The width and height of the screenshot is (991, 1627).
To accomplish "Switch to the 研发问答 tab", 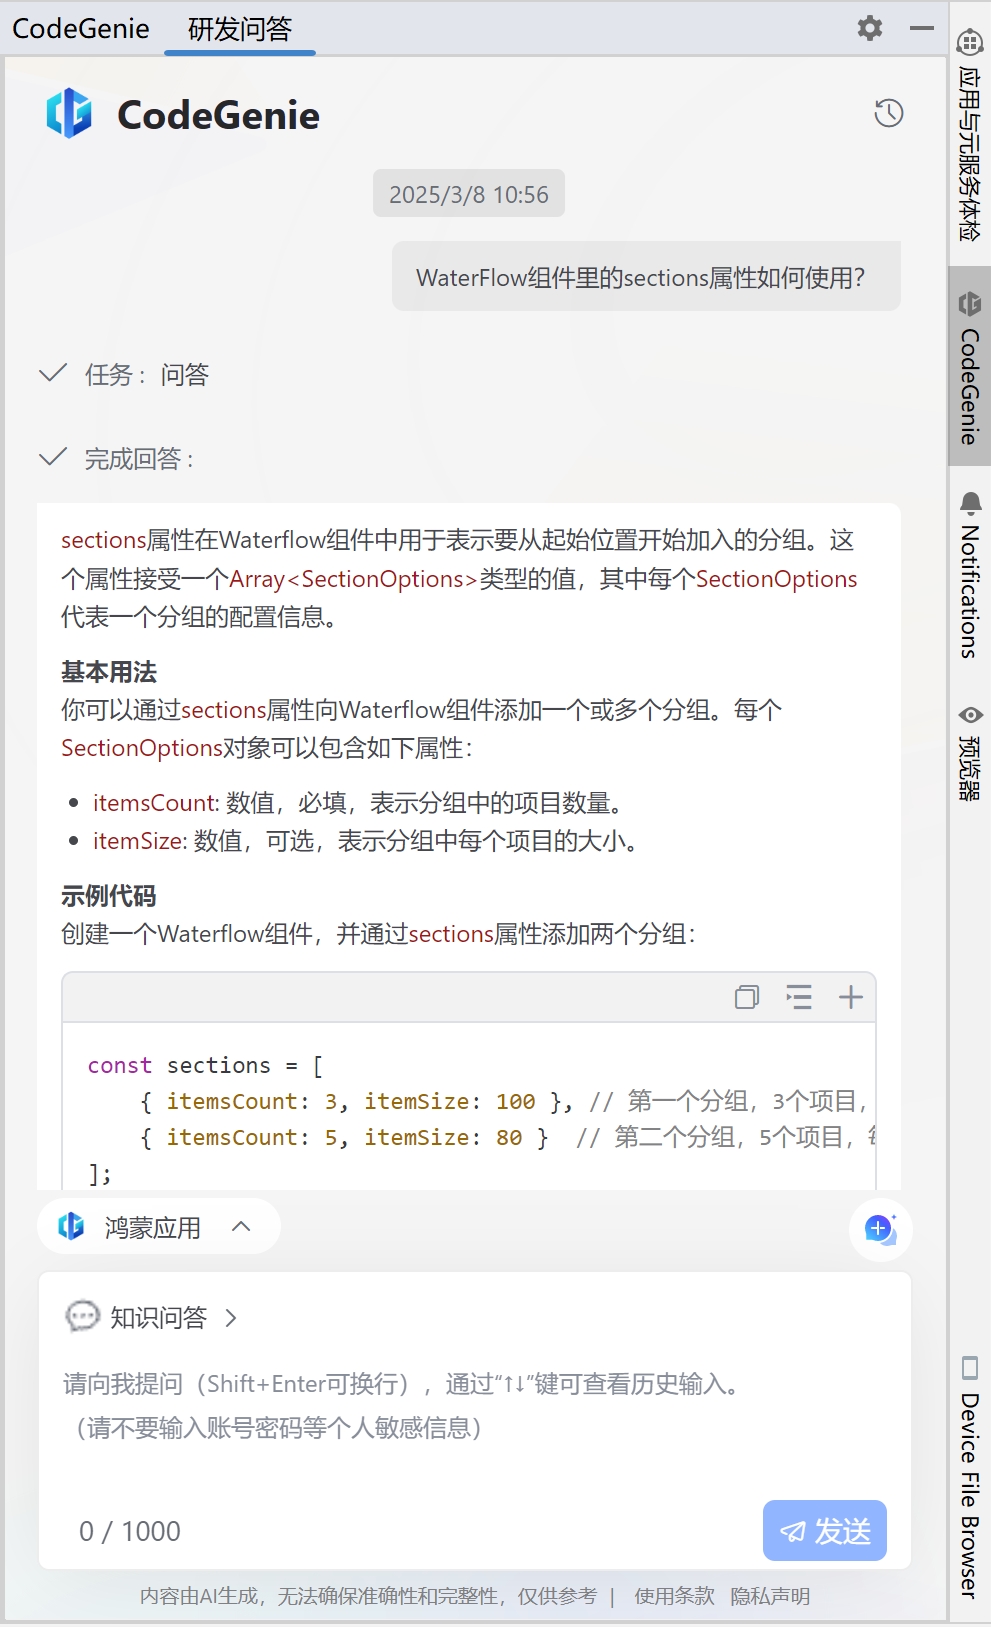I will (x=240, y=29).
